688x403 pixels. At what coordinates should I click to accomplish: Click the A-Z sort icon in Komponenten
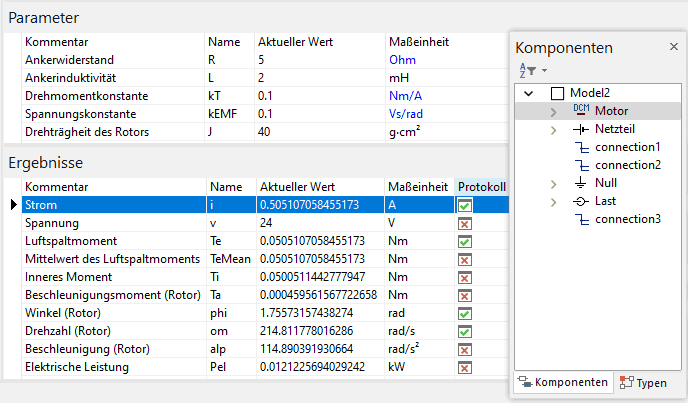click(x=525, y=70)
